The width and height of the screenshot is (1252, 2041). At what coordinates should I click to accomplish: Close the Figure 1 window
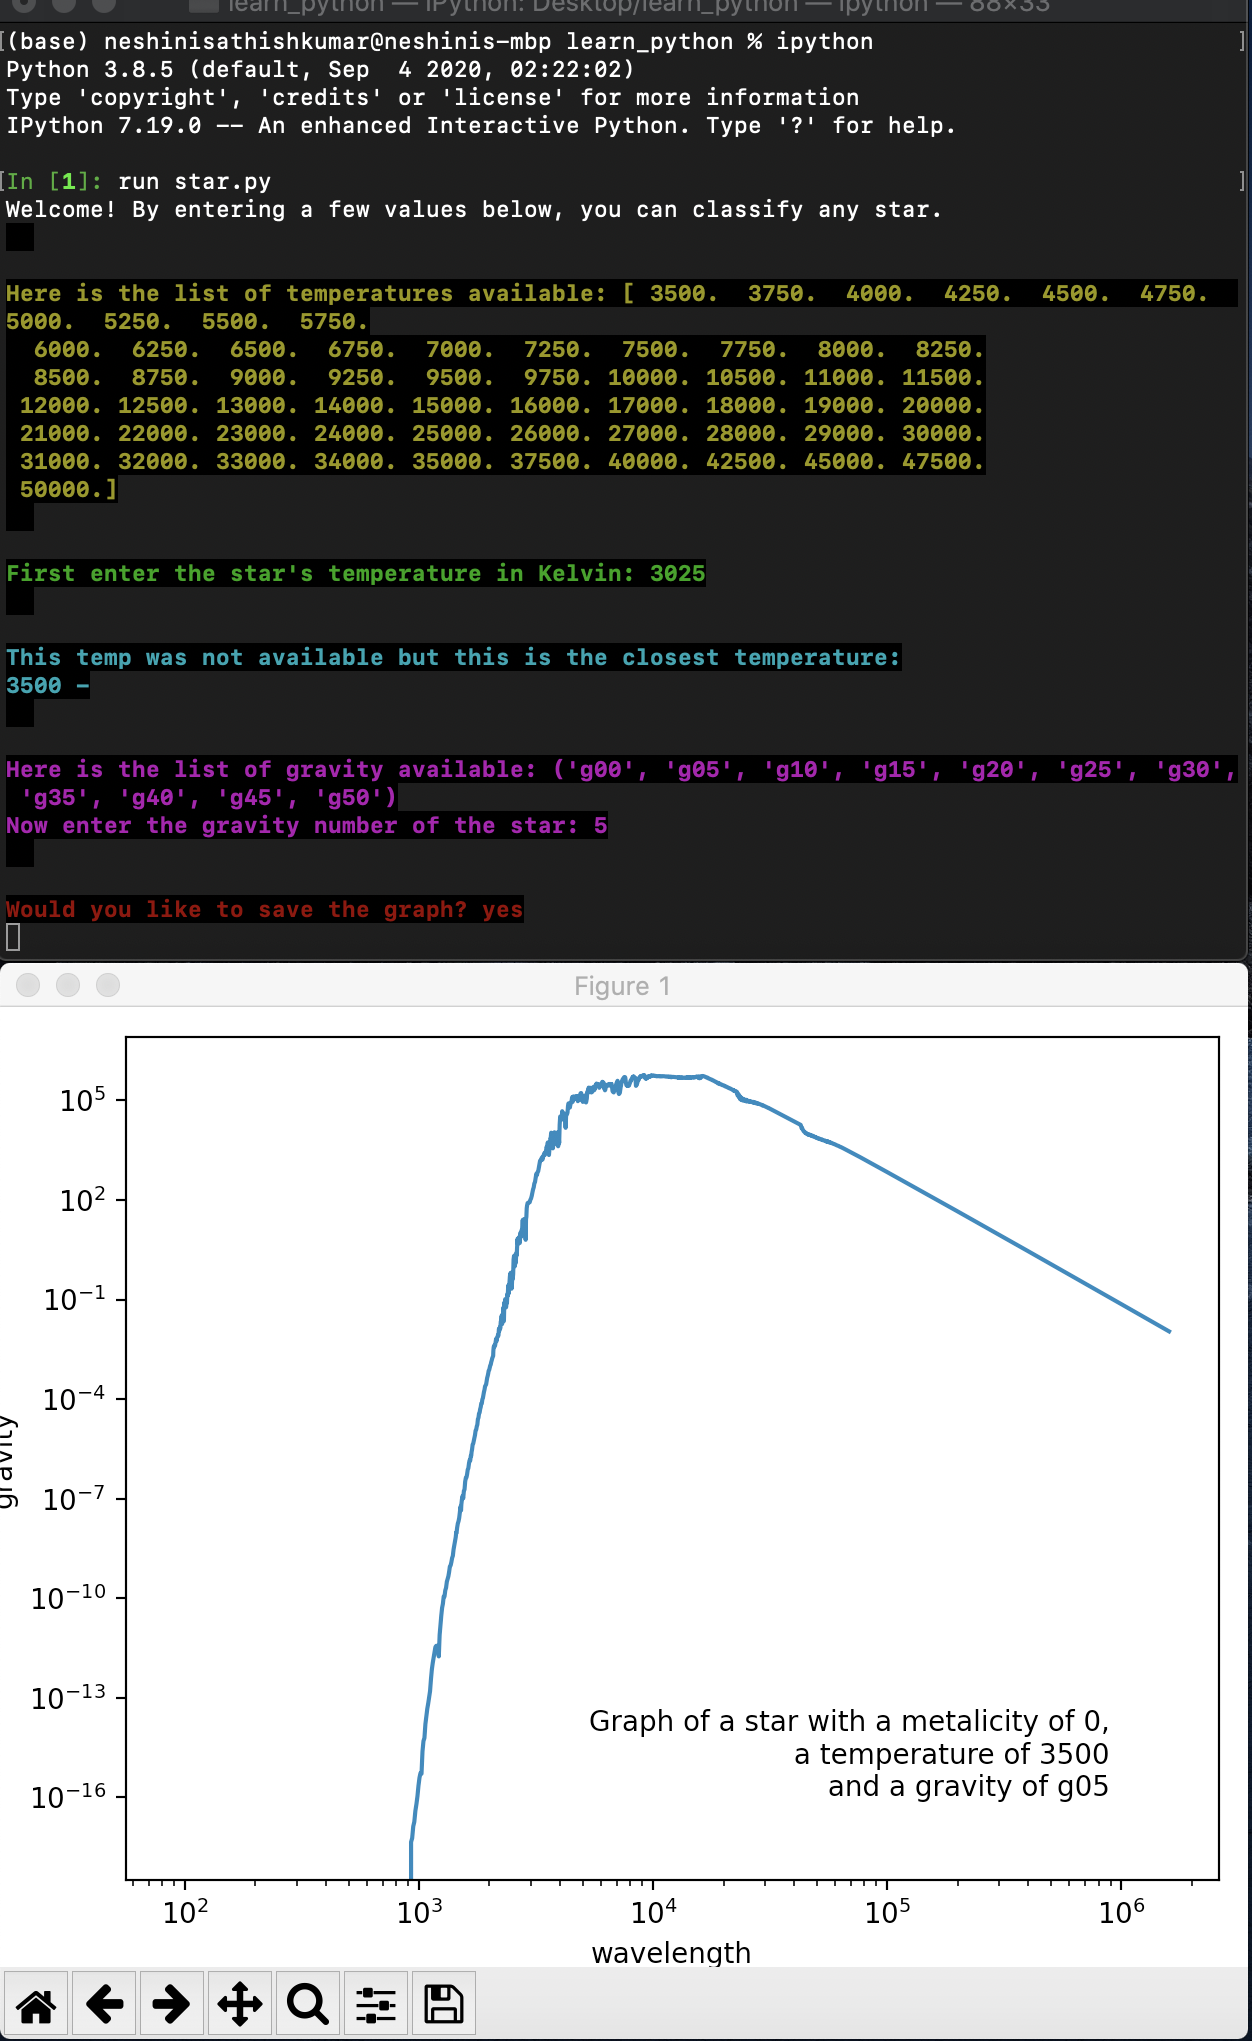tap(28, 985)
